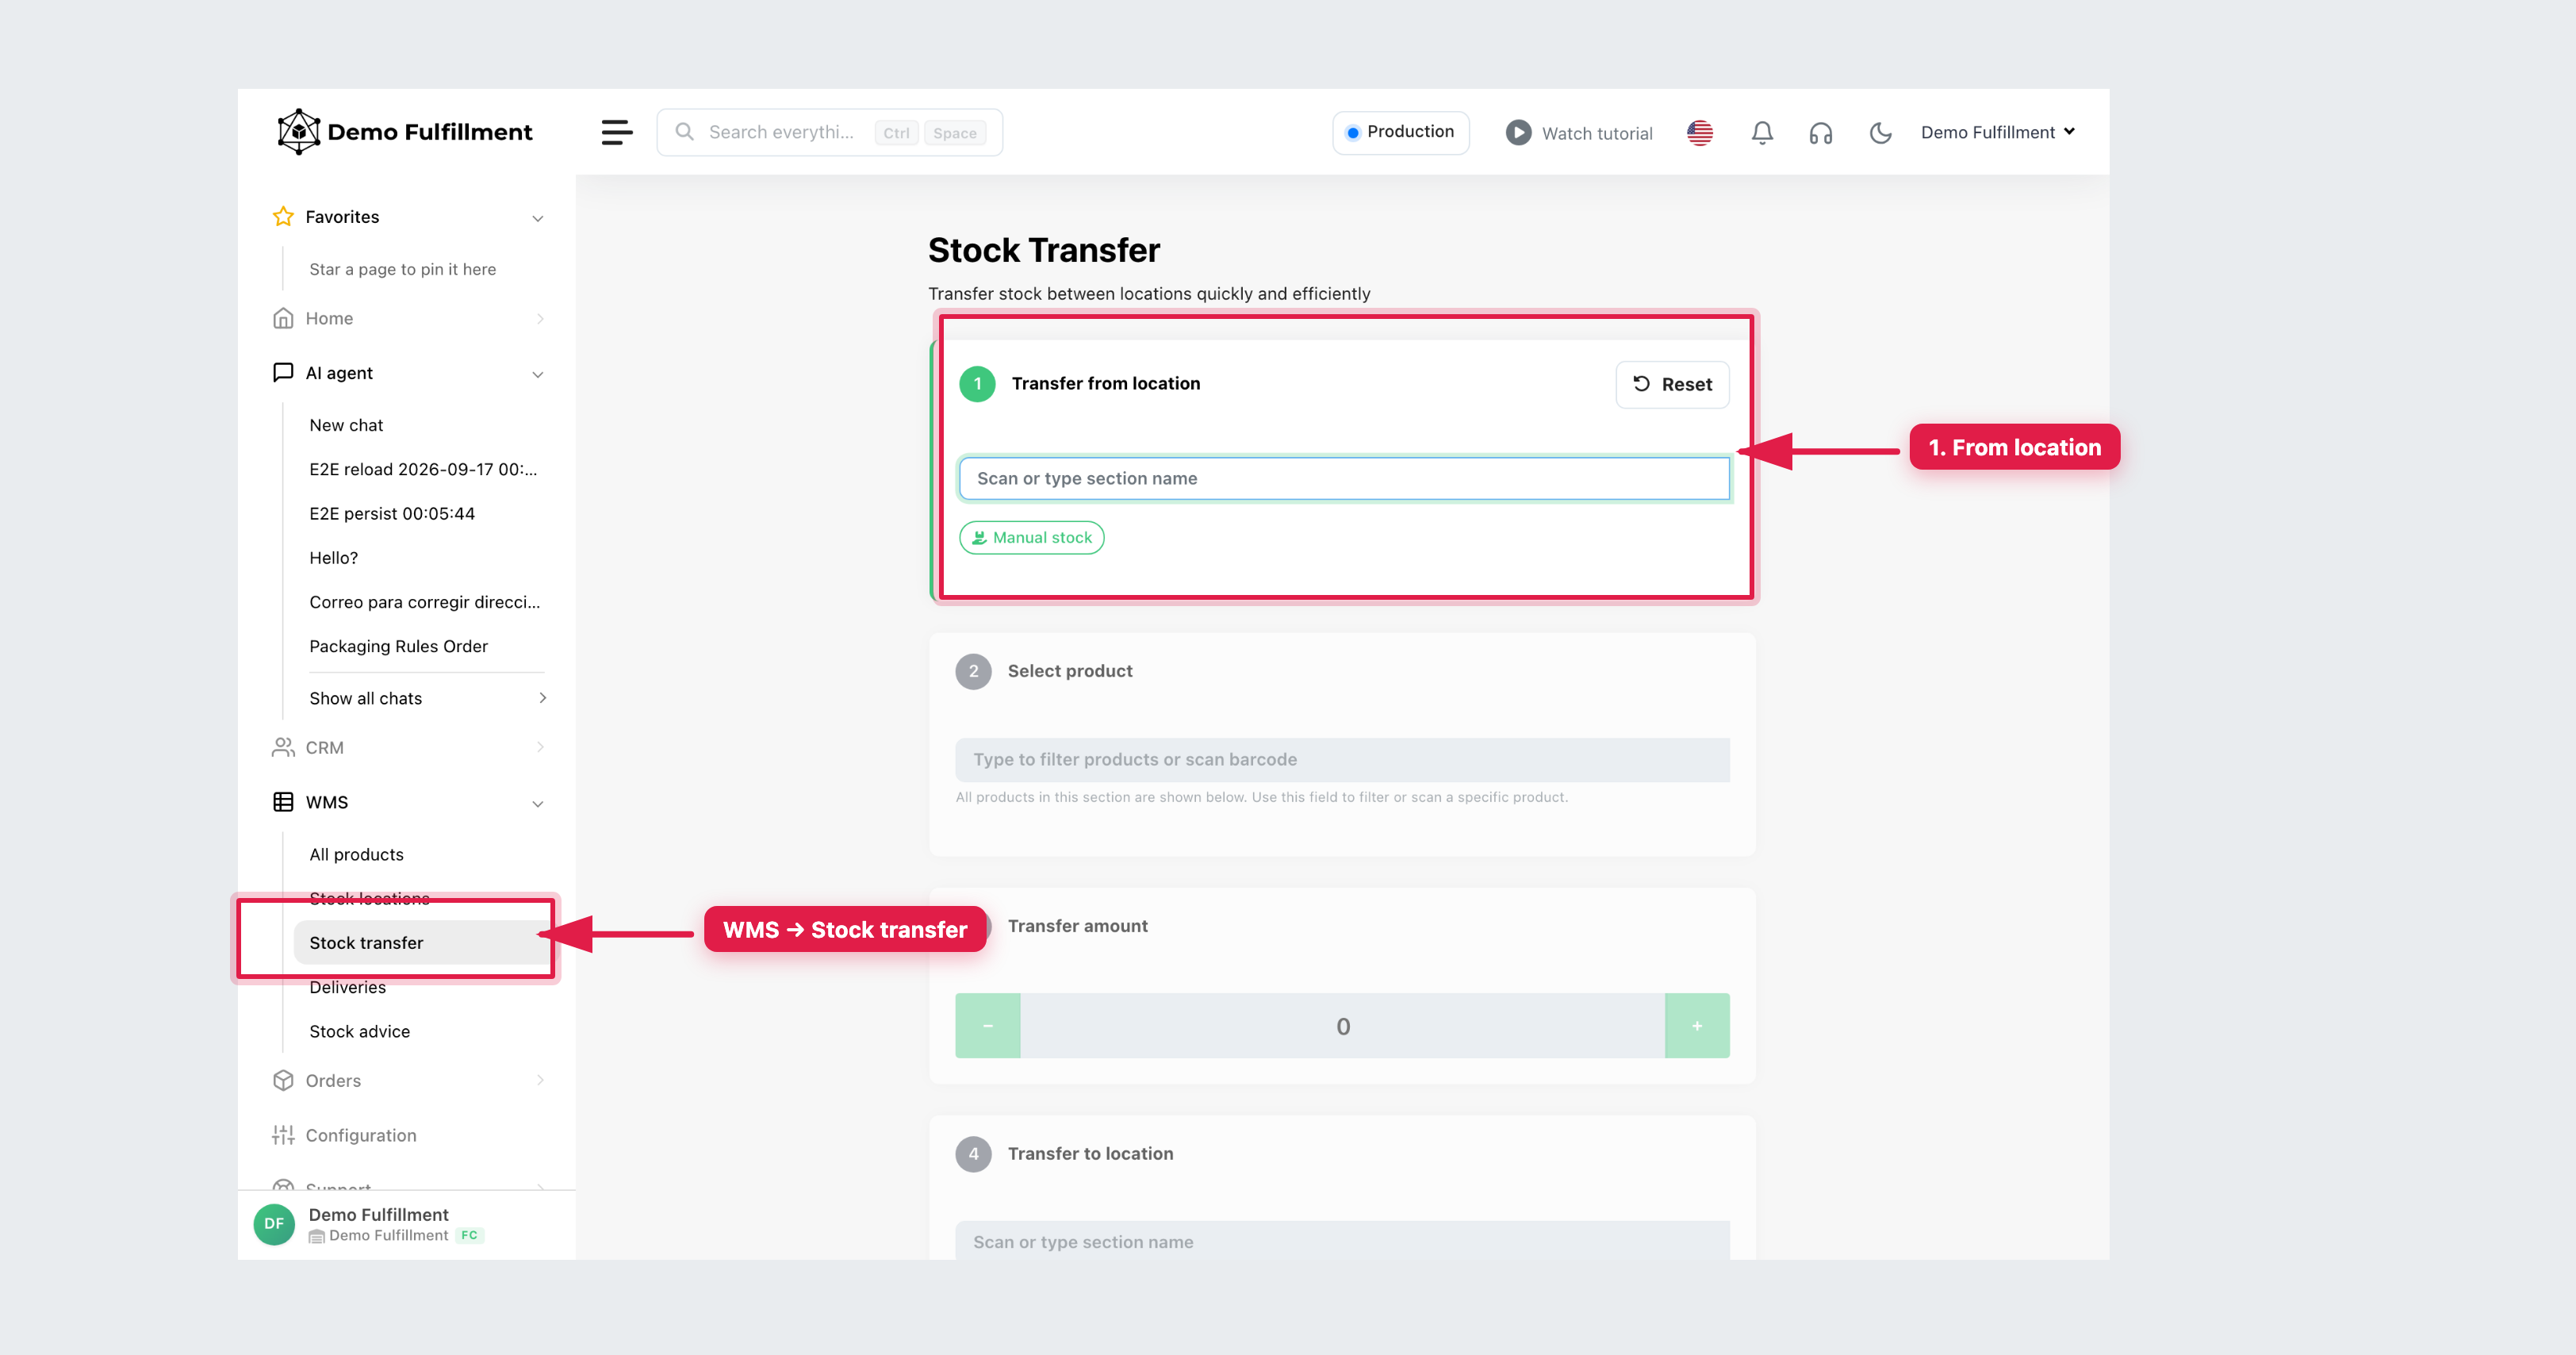Open New chat in AI agent

(x=346, y=425)
